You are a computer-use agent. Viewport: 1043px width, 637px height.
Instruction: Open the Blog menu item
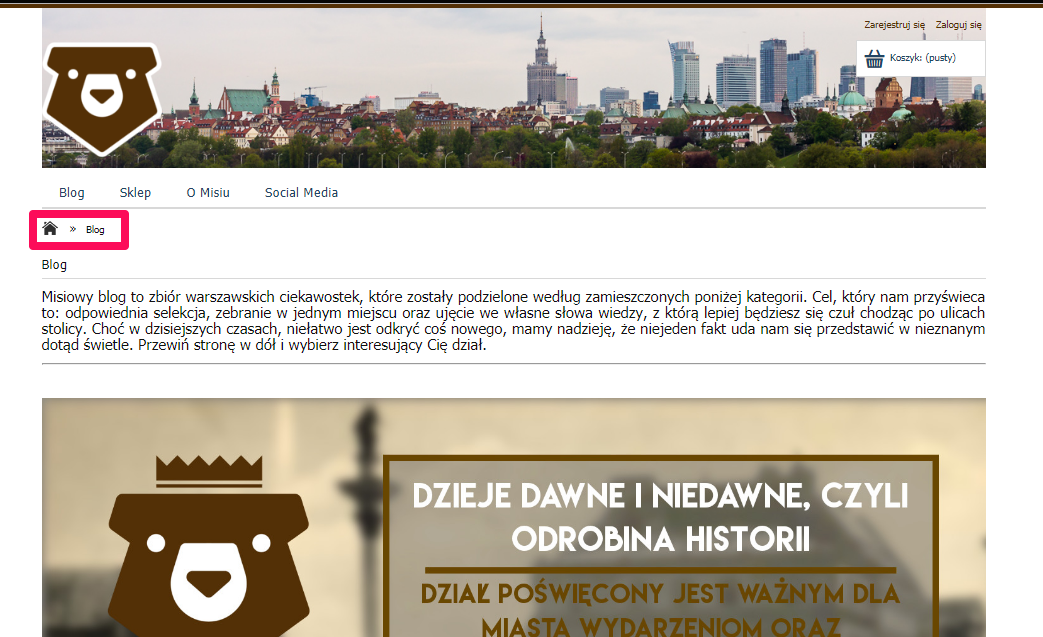pyautogui.click(x=72, y=192)
